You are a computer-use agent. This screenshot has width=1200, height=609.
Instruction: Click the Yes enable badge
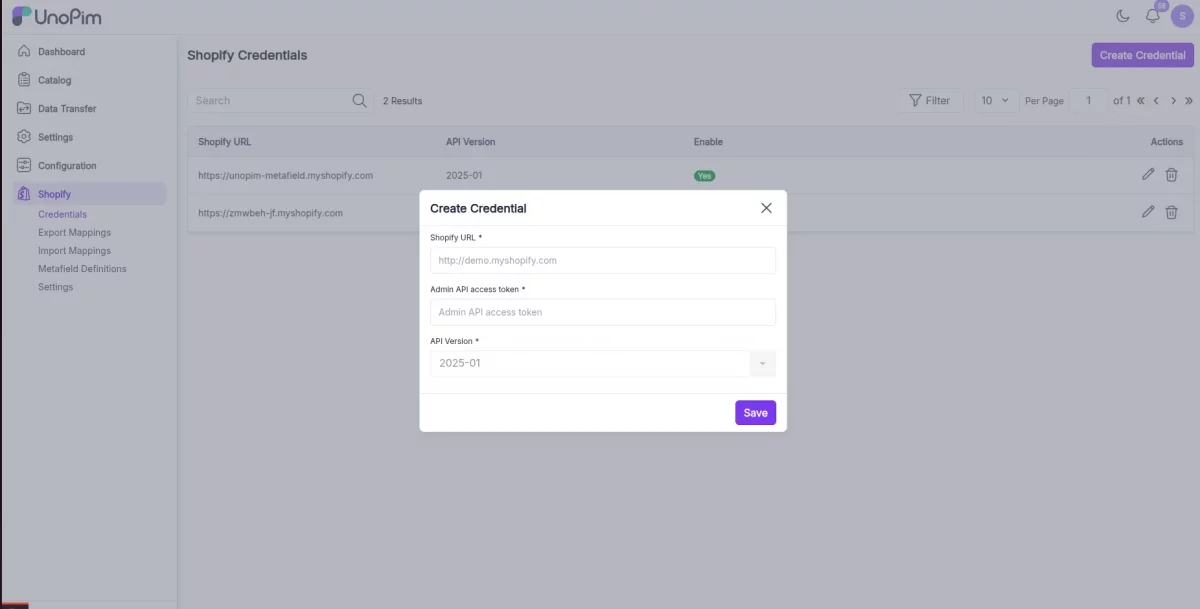(705, 175)
